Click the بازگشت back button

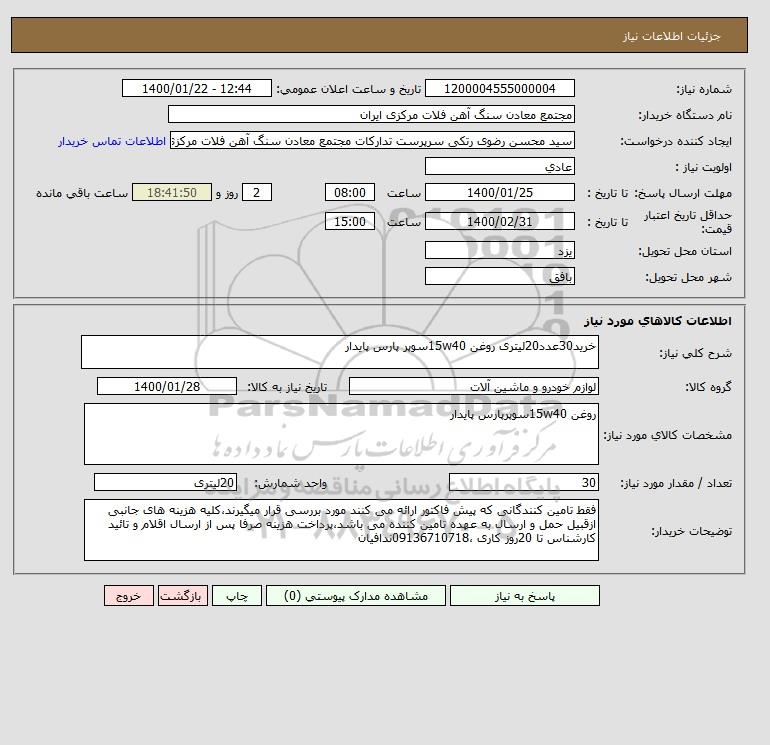coord(183,596)
